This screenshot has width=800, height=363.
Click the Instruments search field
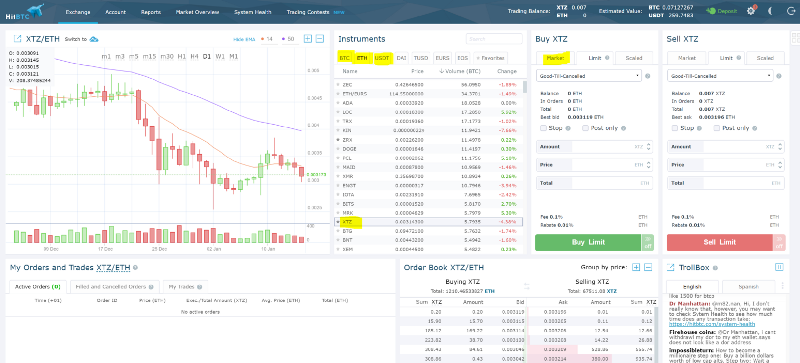pos(494,39)
